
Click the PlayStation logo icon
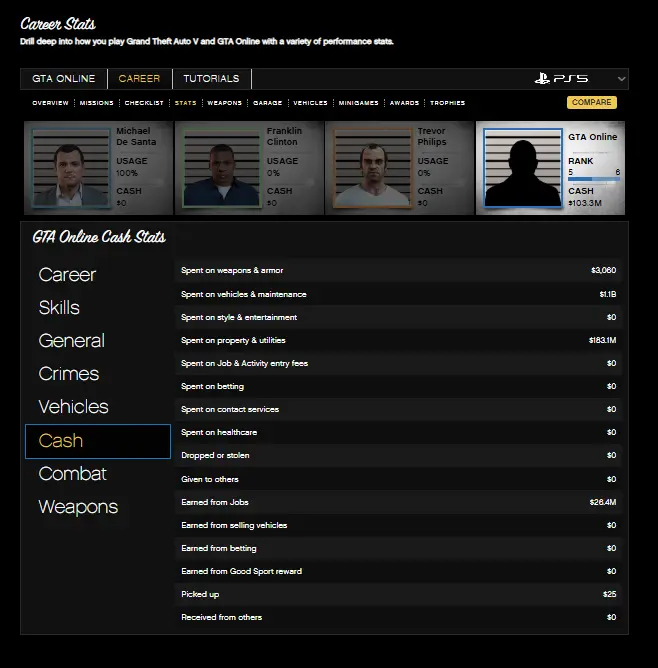click(545, 79)
